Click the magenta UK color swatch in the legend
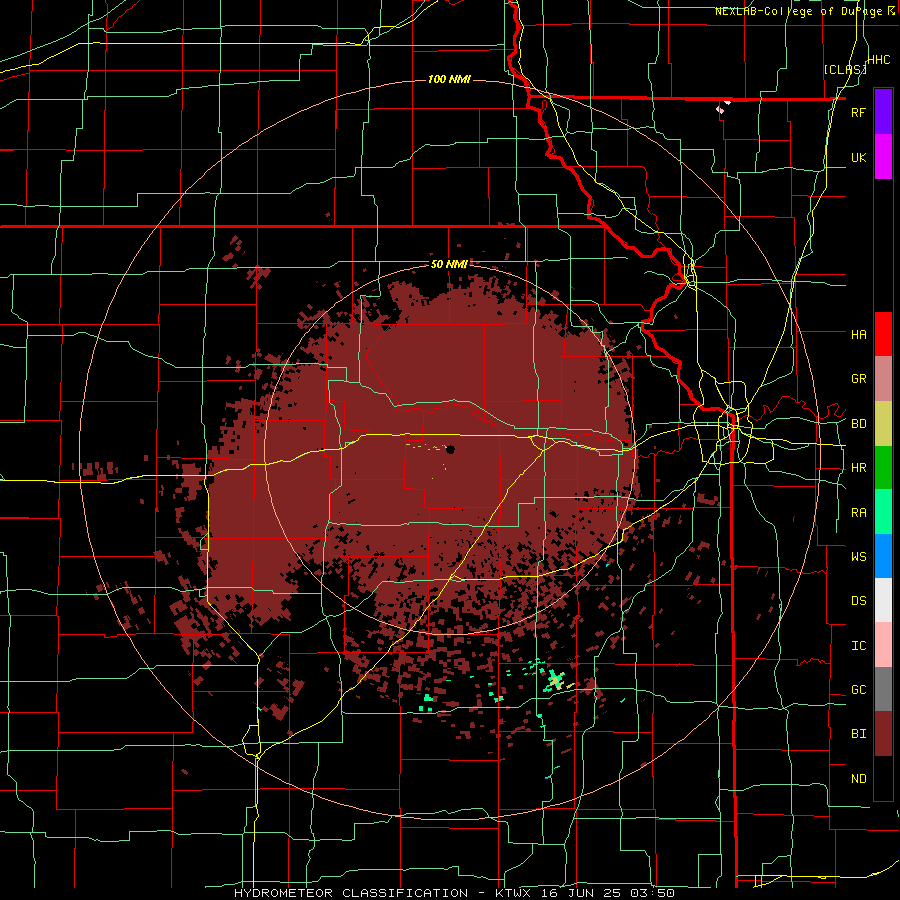The image size is (900, 900). (x=883, y=157)
